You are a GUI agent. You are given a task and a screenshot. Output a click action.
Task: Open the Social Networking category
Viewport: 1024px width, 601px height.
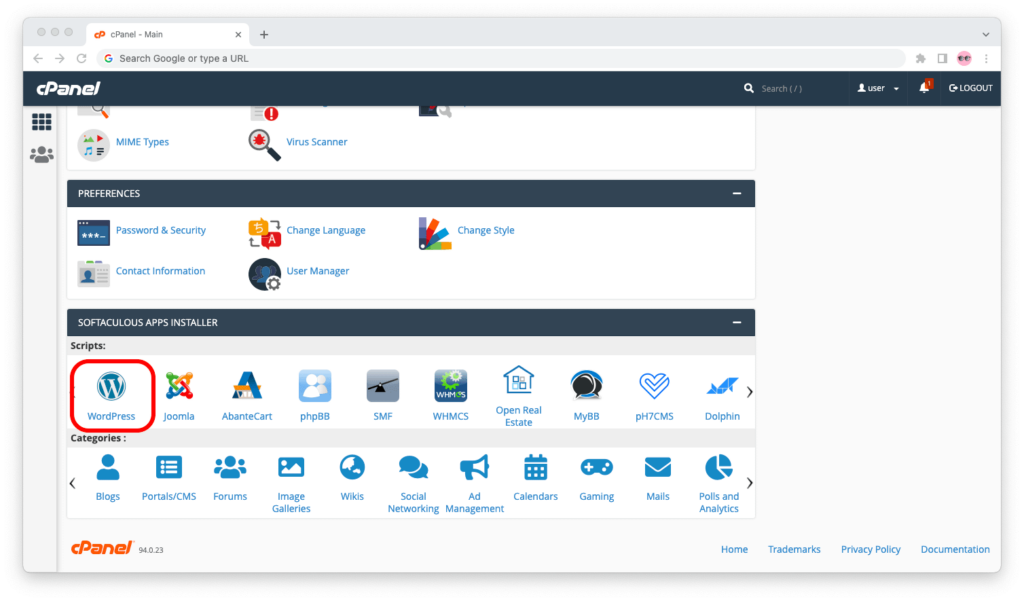coord(413,483)
